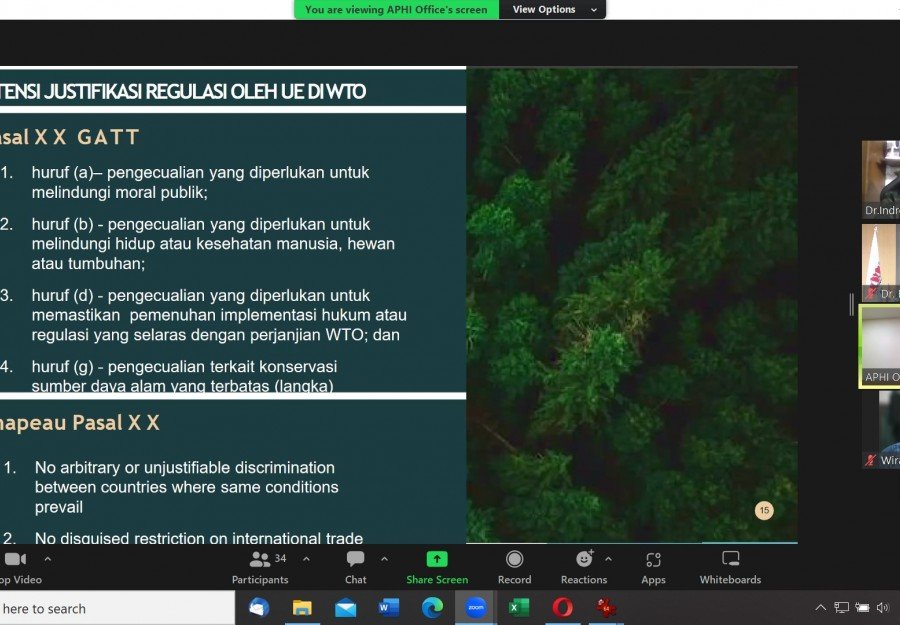Open the View Options dropdown
This screenshot has width=900, height=625.
coord(552,9)
